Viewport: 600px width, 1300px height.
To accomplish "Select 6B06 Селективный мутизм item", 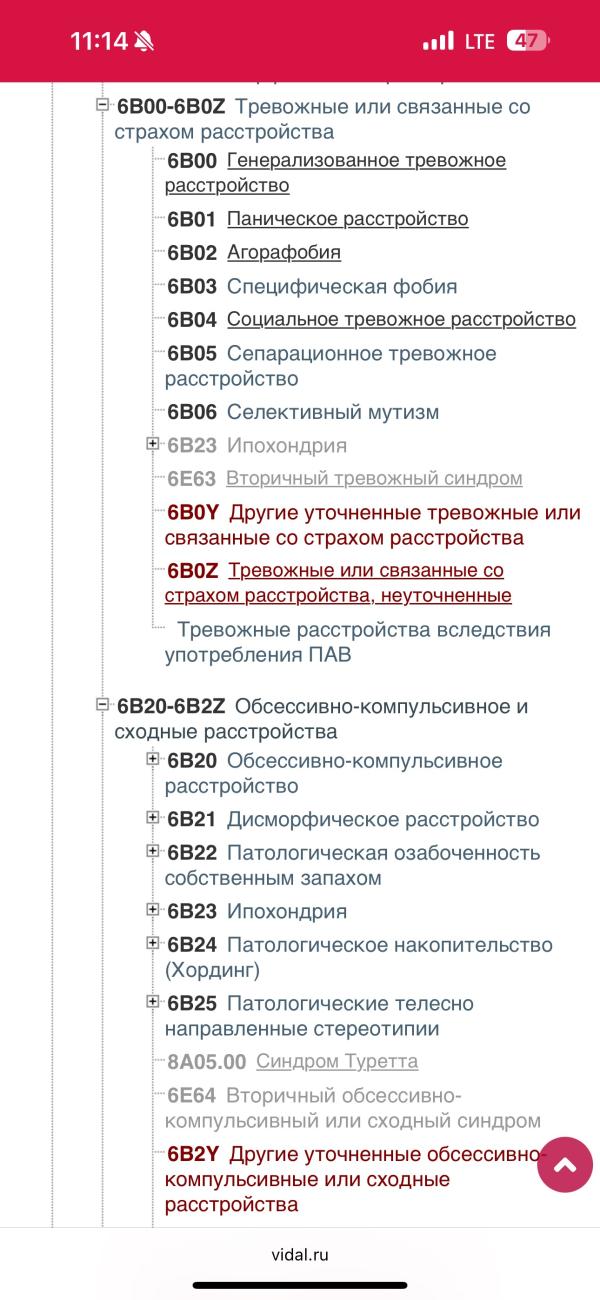I will pos(303,412).
